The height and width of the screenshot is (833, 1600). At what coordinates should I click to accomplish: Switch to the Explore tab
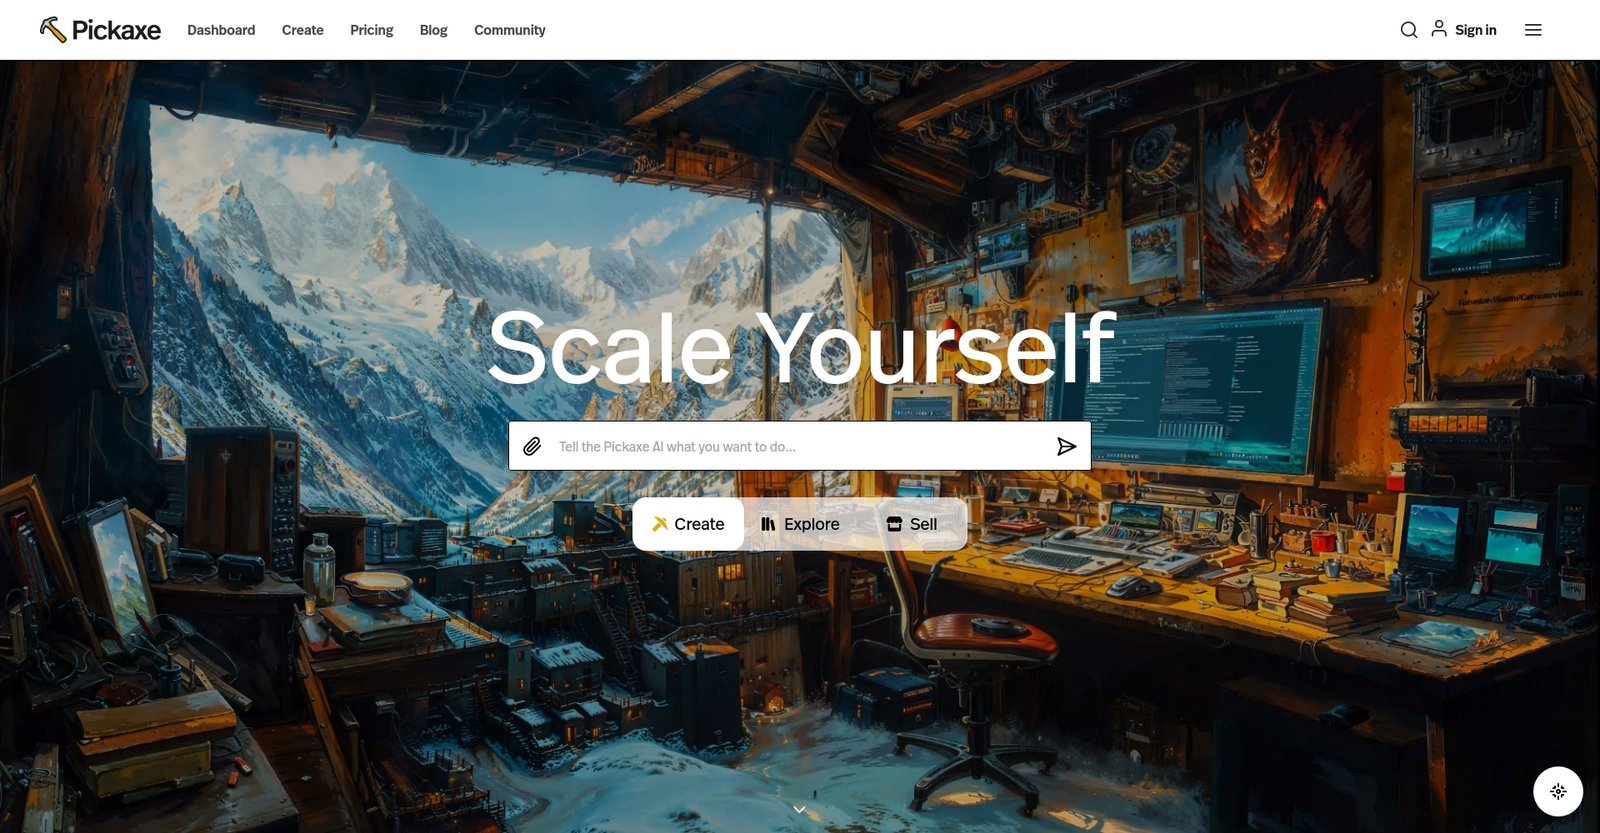[x=800, y=524]
